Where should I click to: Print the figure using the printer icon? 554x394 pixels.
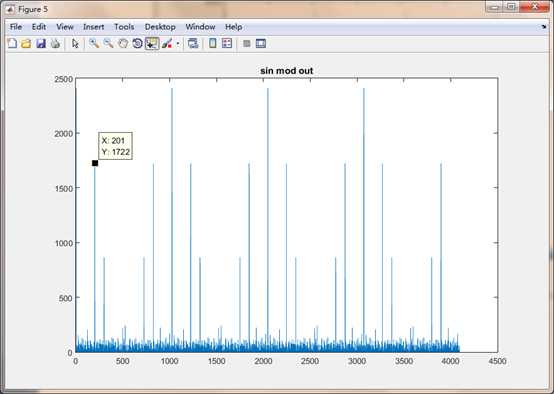click(55, 43)
